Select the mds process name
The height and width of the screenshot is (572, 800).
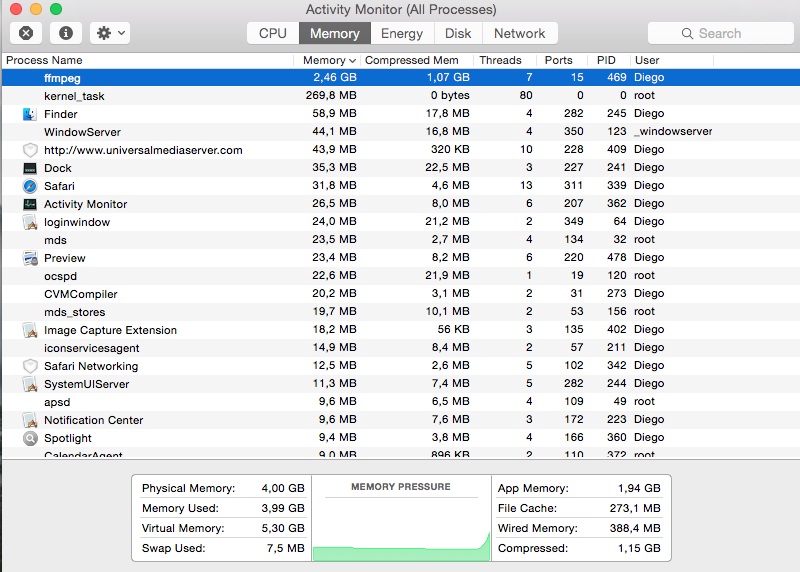click(55, 240)
